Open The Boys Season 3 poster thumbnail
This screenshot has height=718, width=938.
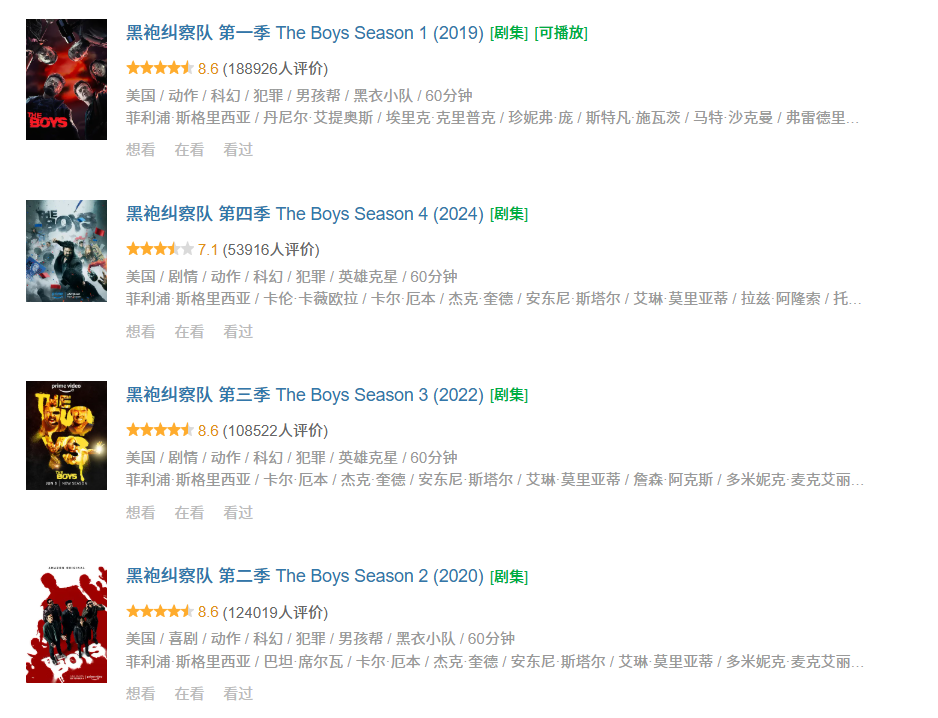pos(66,435)
